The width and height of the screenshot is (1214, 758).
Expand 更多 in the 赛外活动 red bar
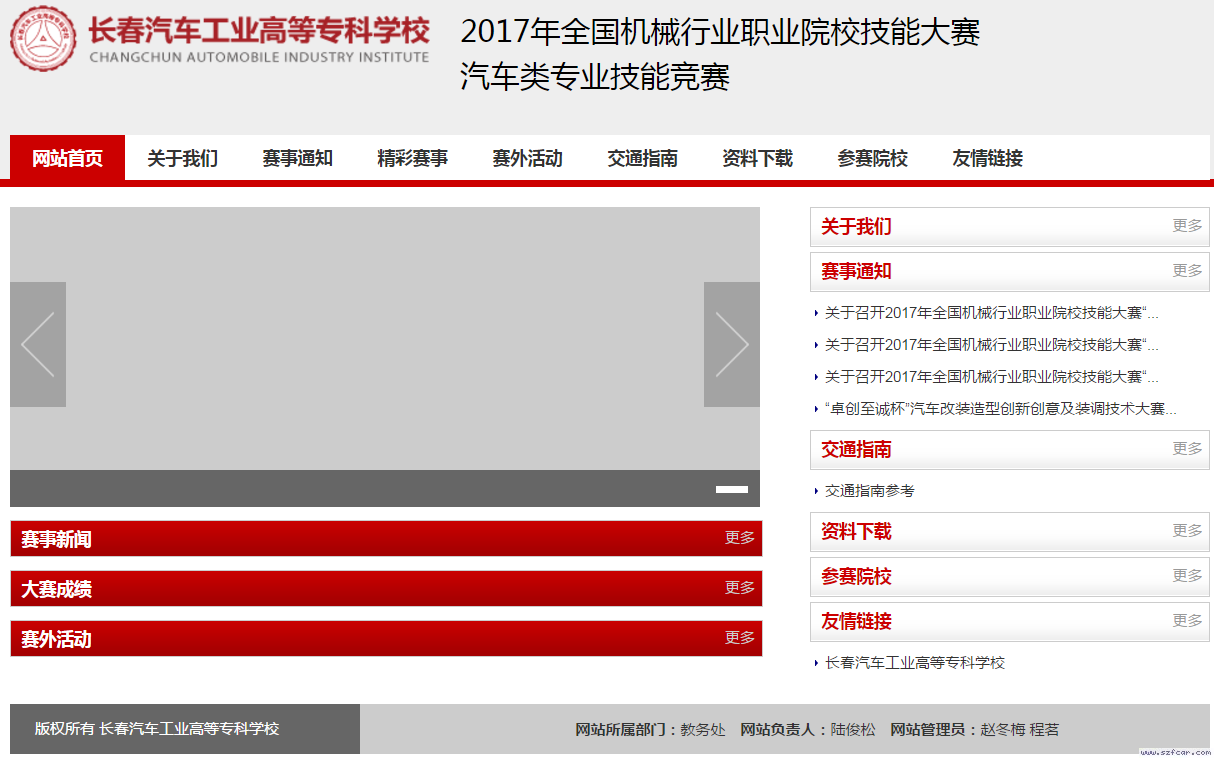[739, 638]
